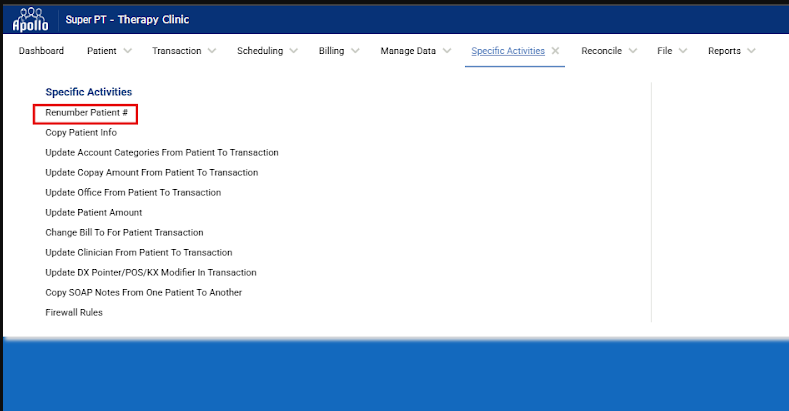
Task: Open Update Patient Amount activity
Action: tap(94, 213)
